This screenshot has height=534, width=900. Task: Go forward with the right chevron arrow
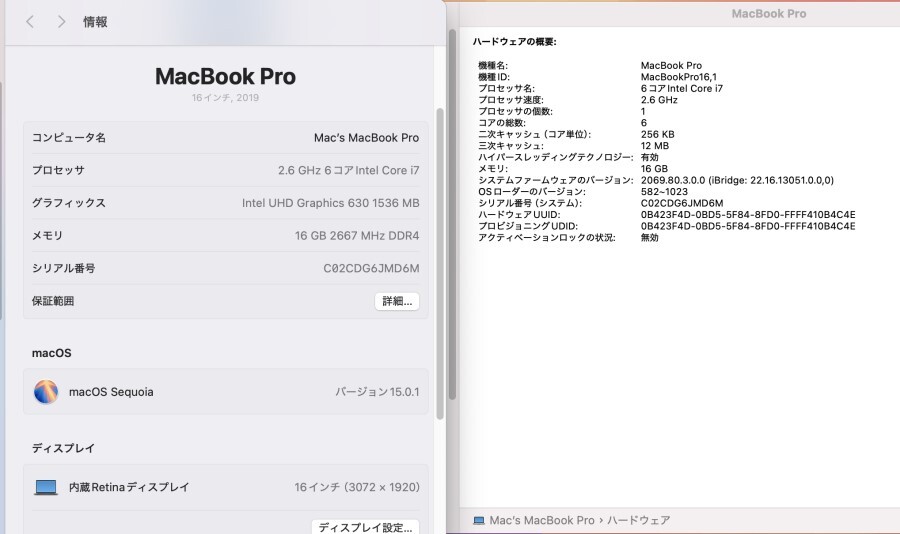[61, 22]
